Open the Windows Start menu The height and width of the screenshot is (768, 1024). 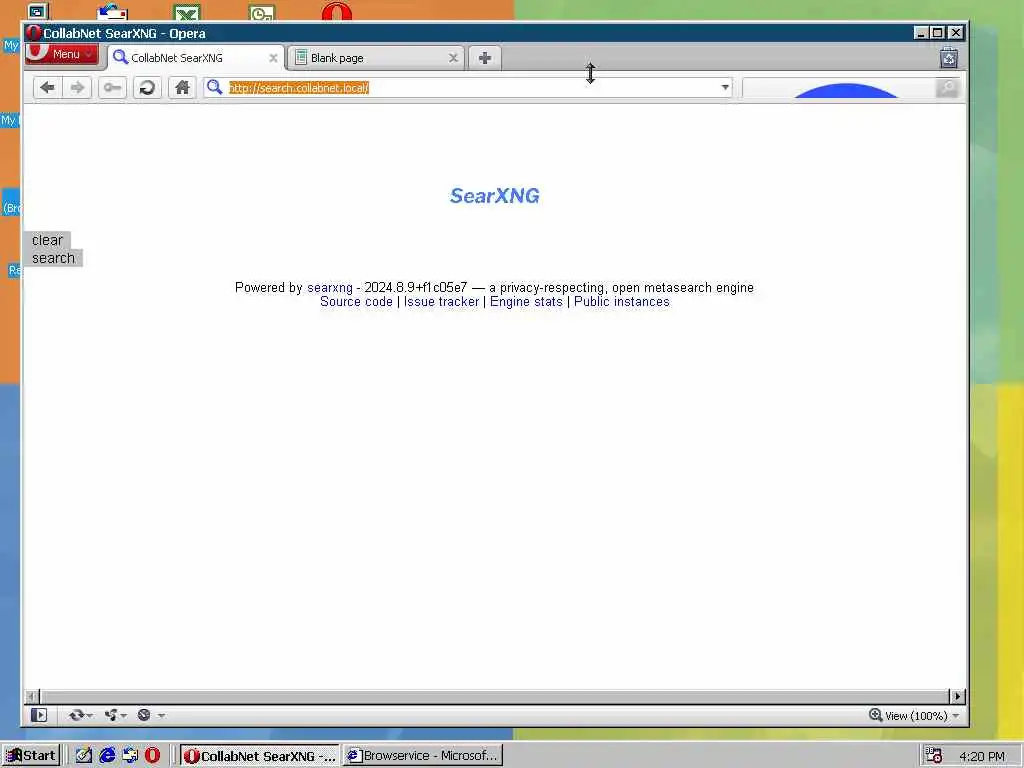31,756
